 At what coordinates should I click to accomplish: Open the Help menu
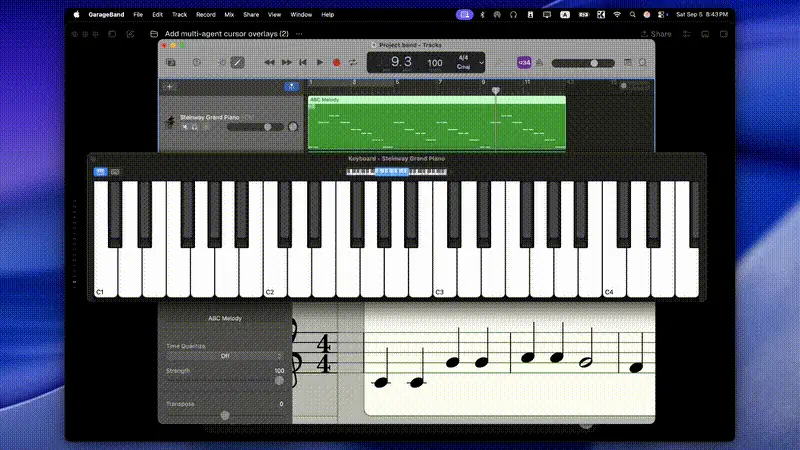tap(328, 15)
